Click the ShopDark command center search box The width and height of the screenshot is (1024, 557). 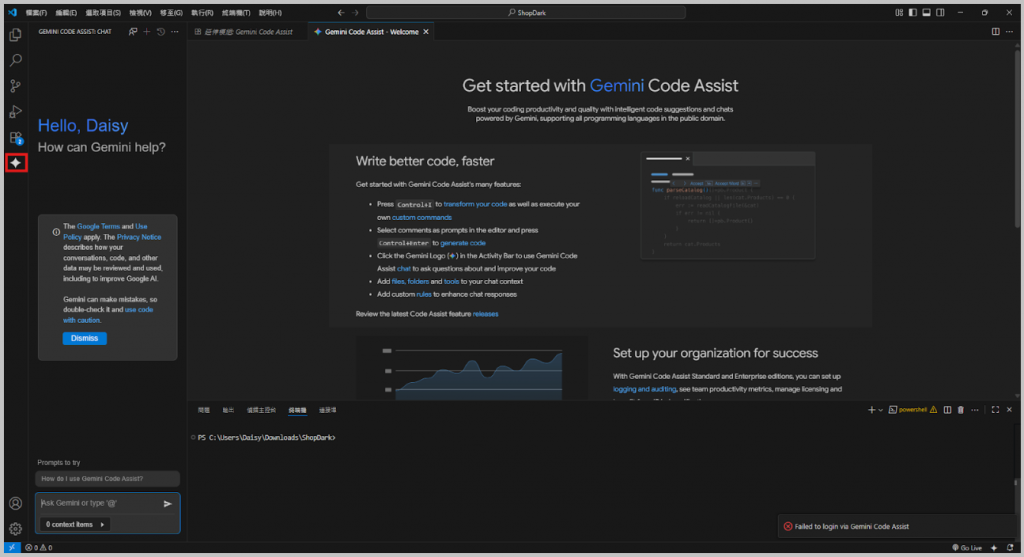(x=526, y=12)
